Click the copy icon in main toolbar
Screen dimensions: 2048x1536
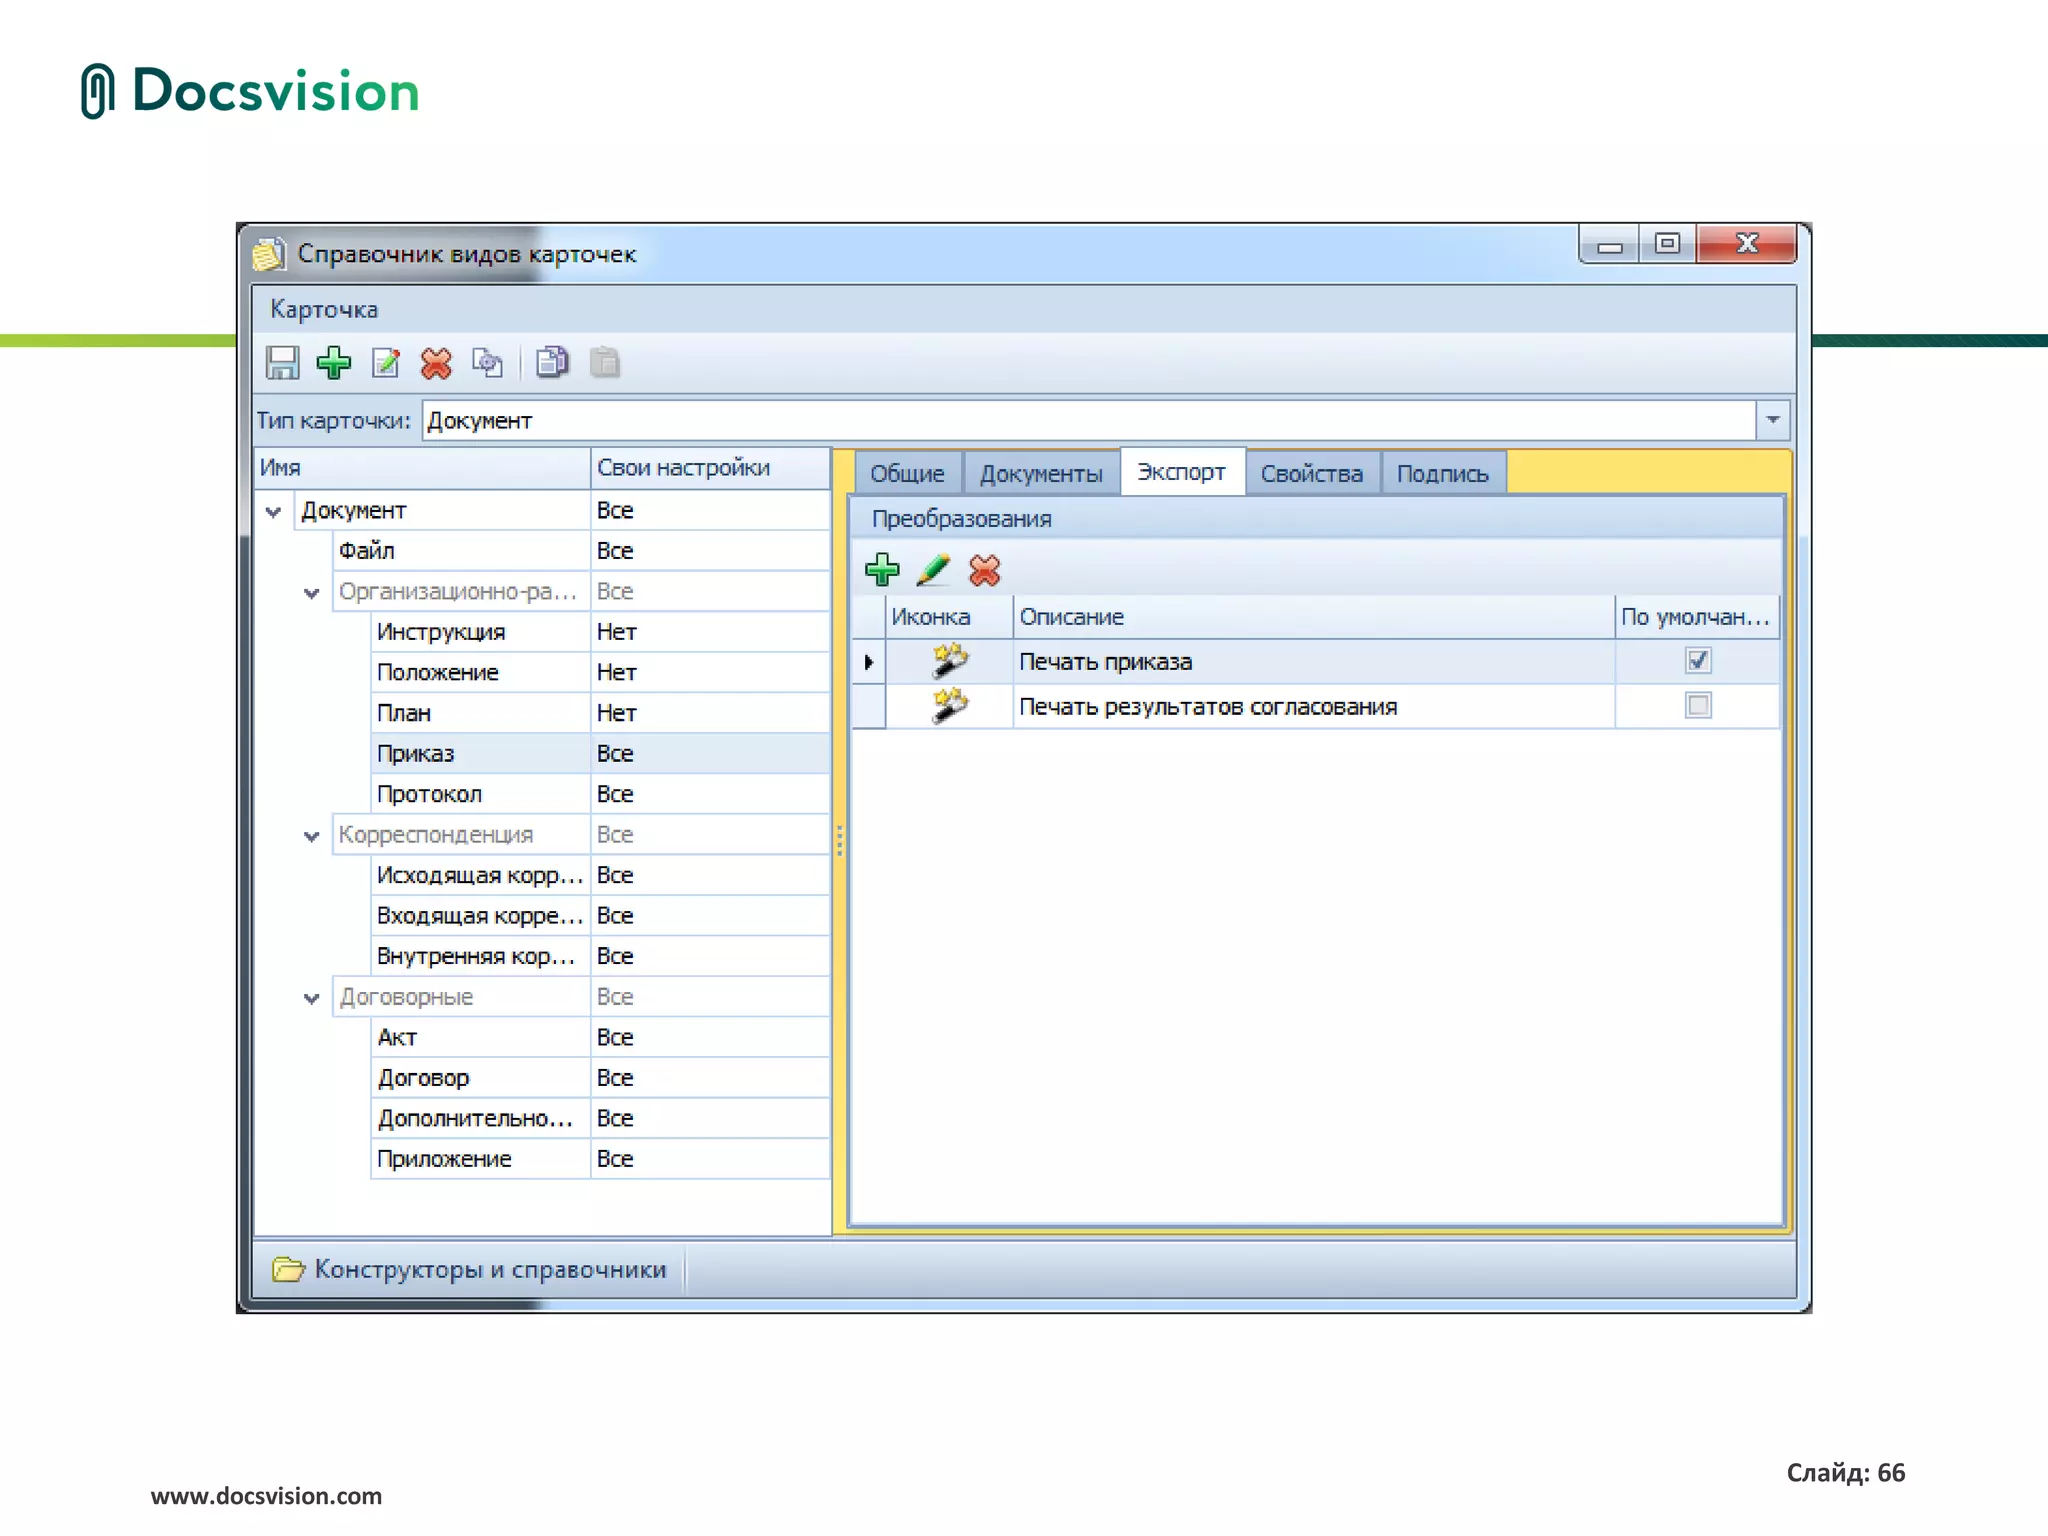[552, 363]
